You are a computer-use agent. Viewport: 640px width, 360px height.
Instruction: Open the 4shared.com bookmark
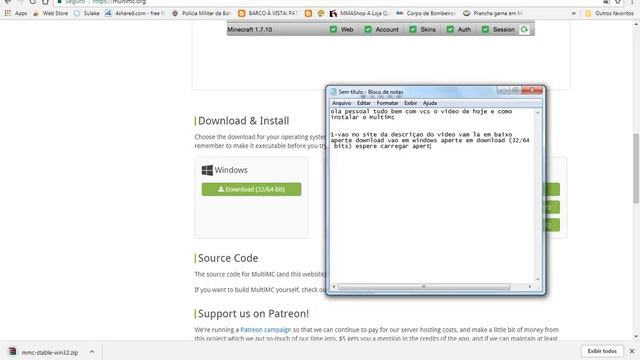coord(134,13)
